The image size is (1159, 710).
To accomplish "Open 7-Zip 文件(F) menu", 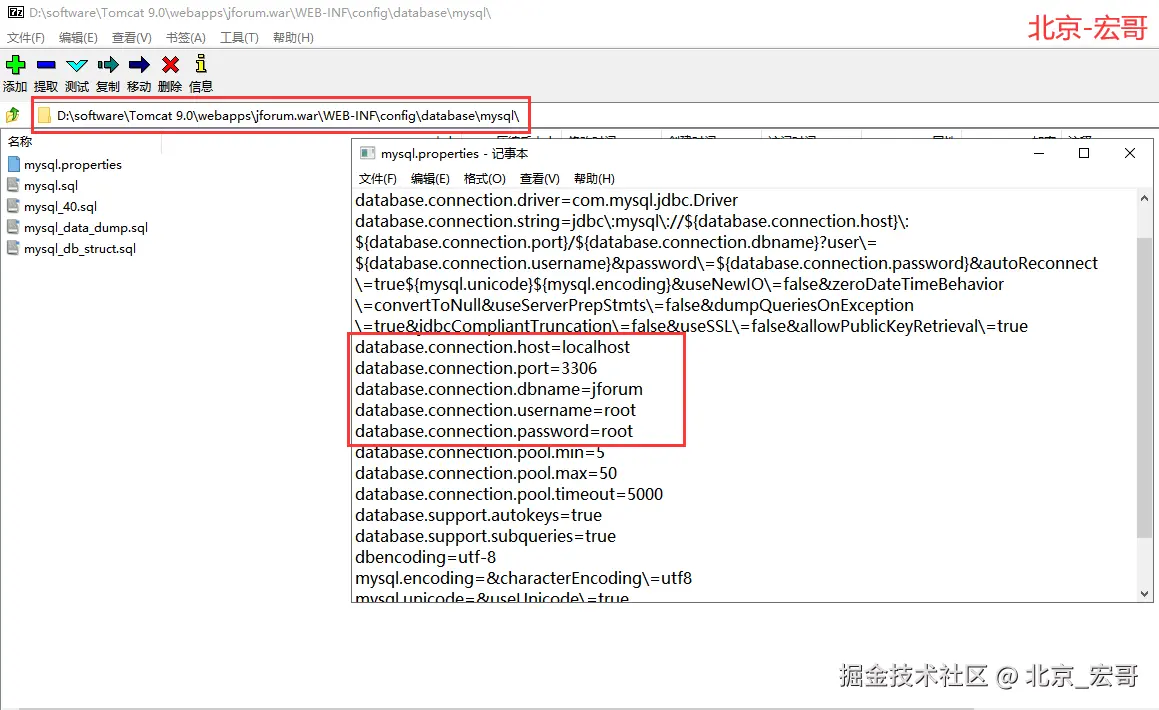I will click(x=26, y=38).
